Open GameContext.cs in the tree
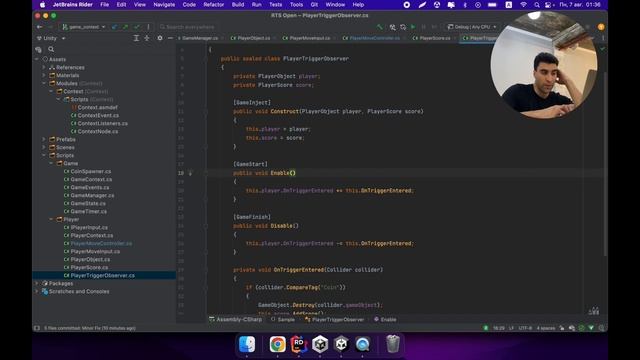 click(x=91, y=179)
